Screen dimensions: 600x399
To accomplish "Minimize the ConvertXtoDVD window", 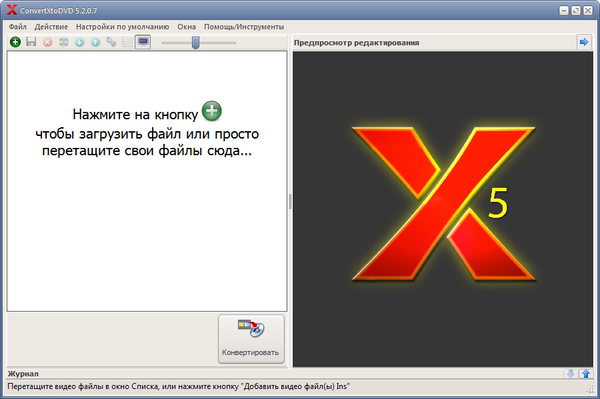I will [x=564, y=11].
